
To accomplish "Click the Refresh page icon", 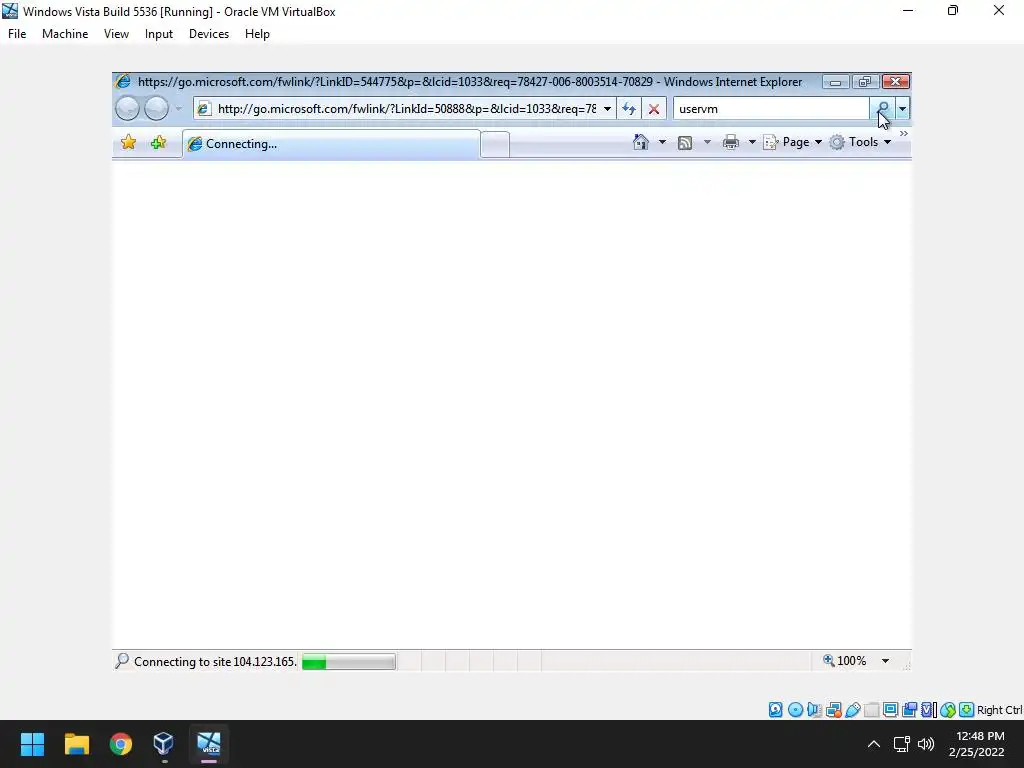I will 629,108.
